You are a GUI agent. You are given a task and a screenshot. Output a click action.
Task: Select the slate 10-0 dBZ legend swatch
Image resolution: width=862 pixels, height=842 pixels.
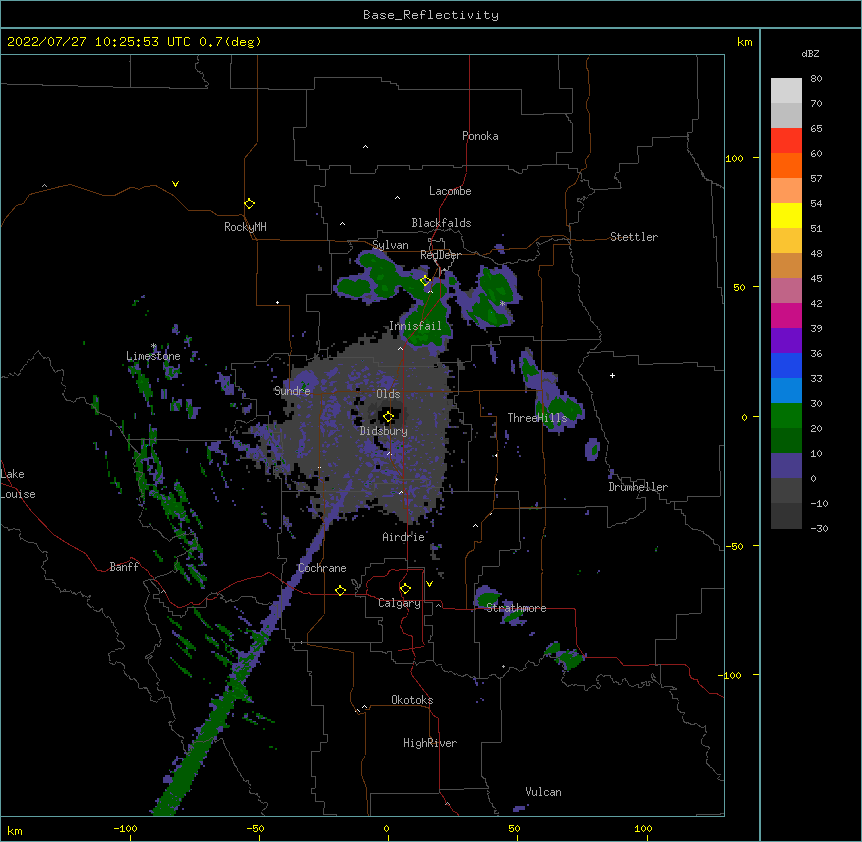786,466
